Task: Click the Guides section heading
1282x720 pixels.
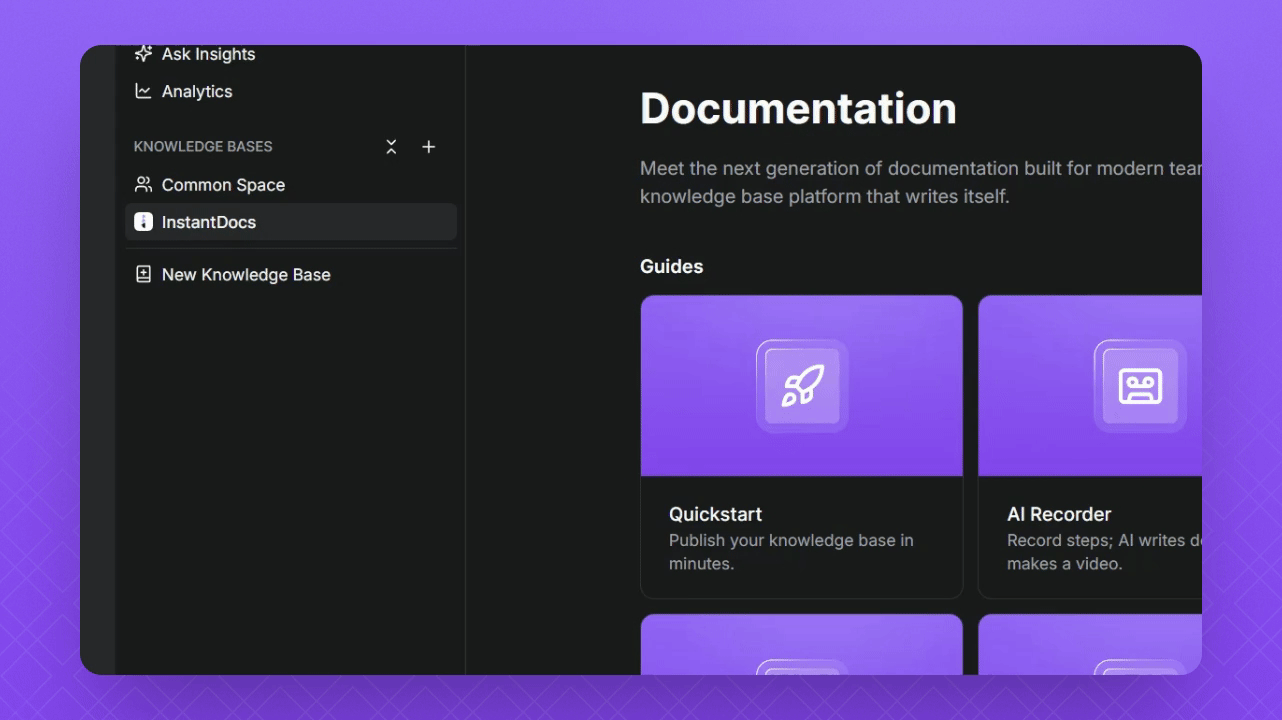Action: [671, 266]
